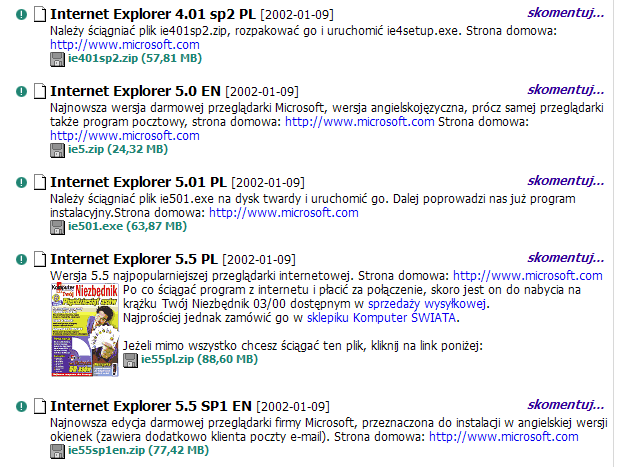Click the heading 'Internet Explorer 5.01 PL'
Viewport: 632px width, 467px height.
pos(138,182)
